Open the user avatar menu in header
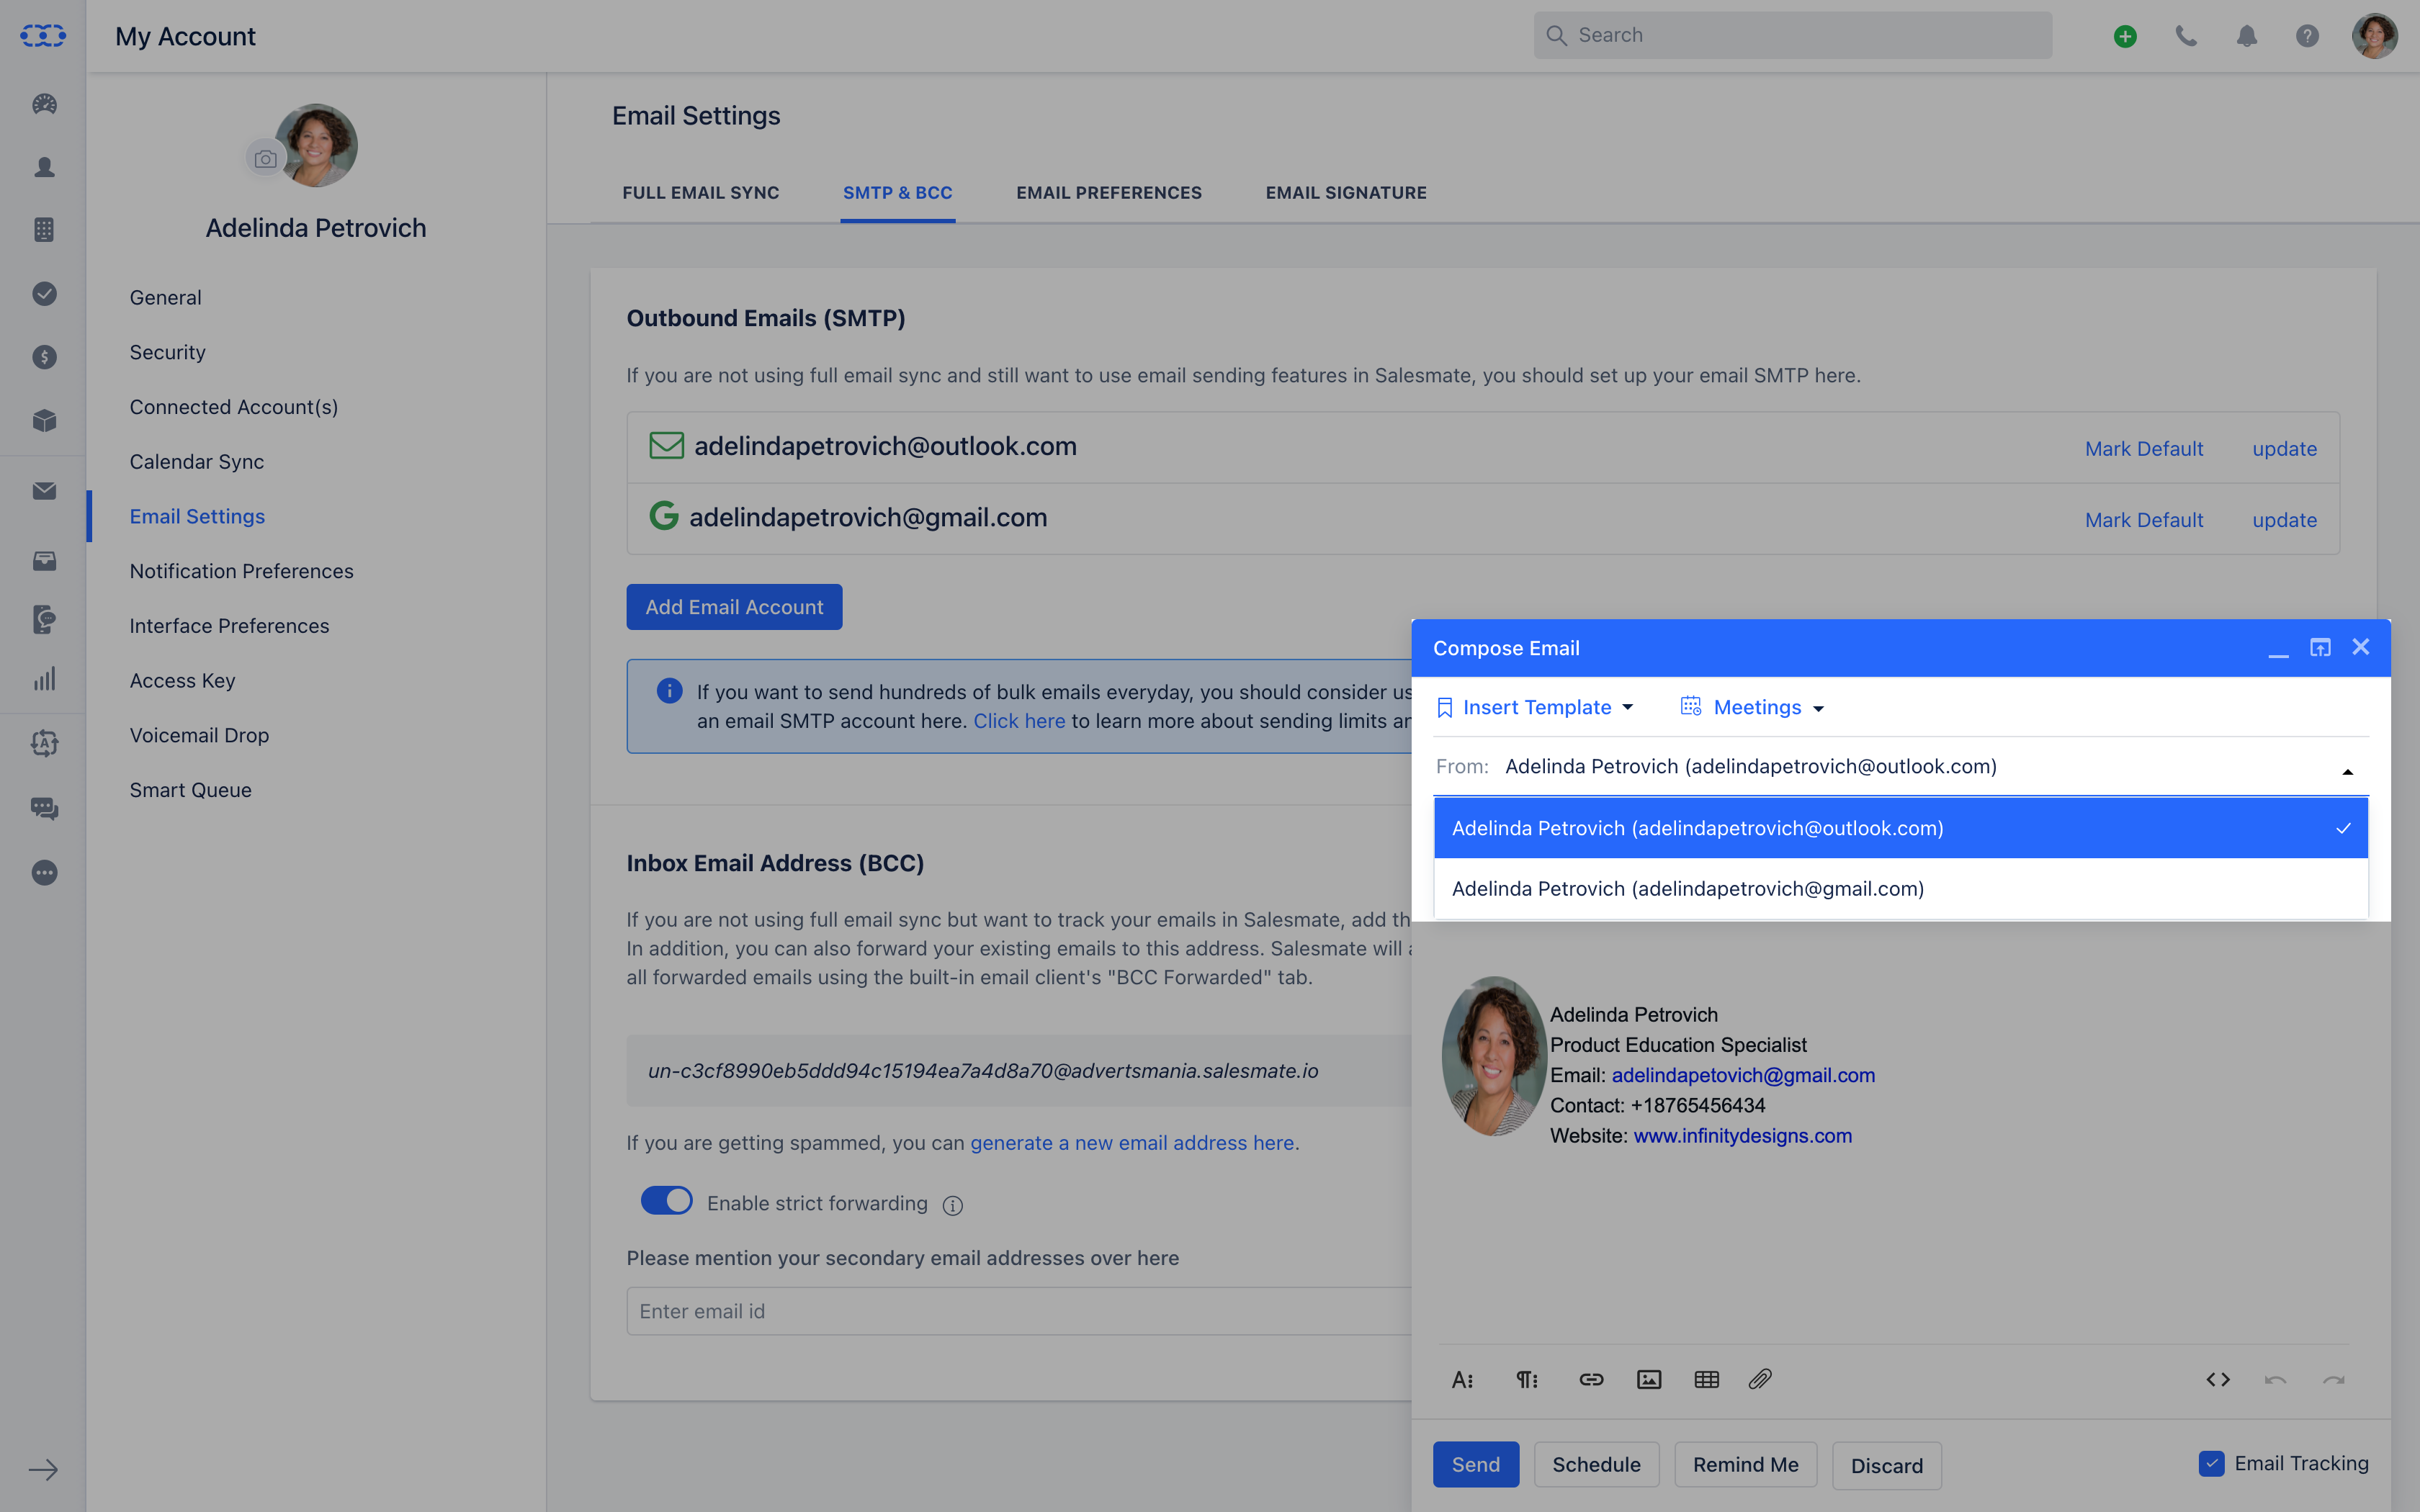 point(2374,36)
